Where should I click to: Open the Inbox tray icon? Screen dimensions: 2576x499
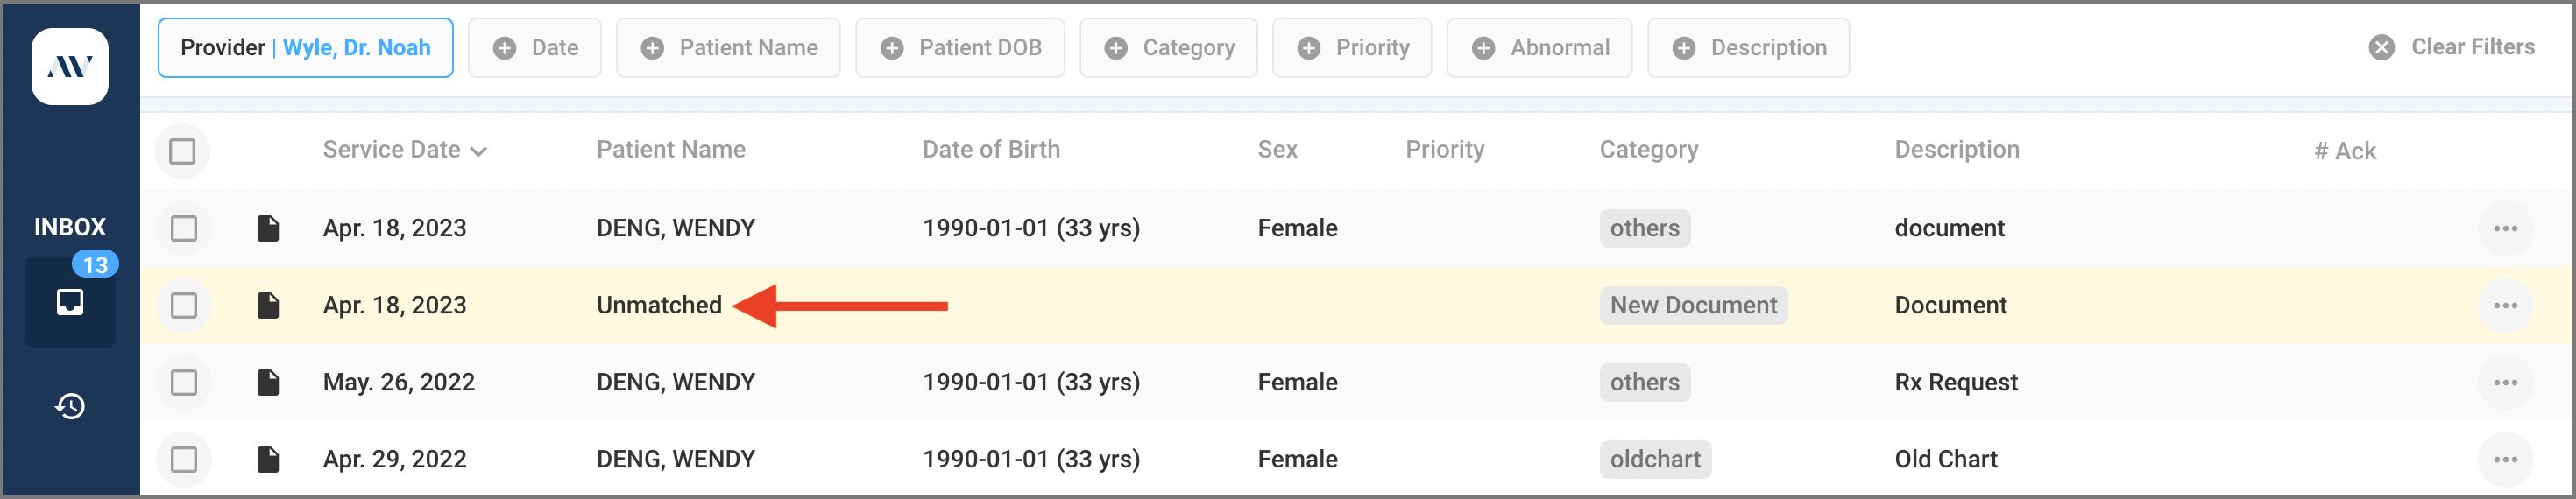coord(70,301)
